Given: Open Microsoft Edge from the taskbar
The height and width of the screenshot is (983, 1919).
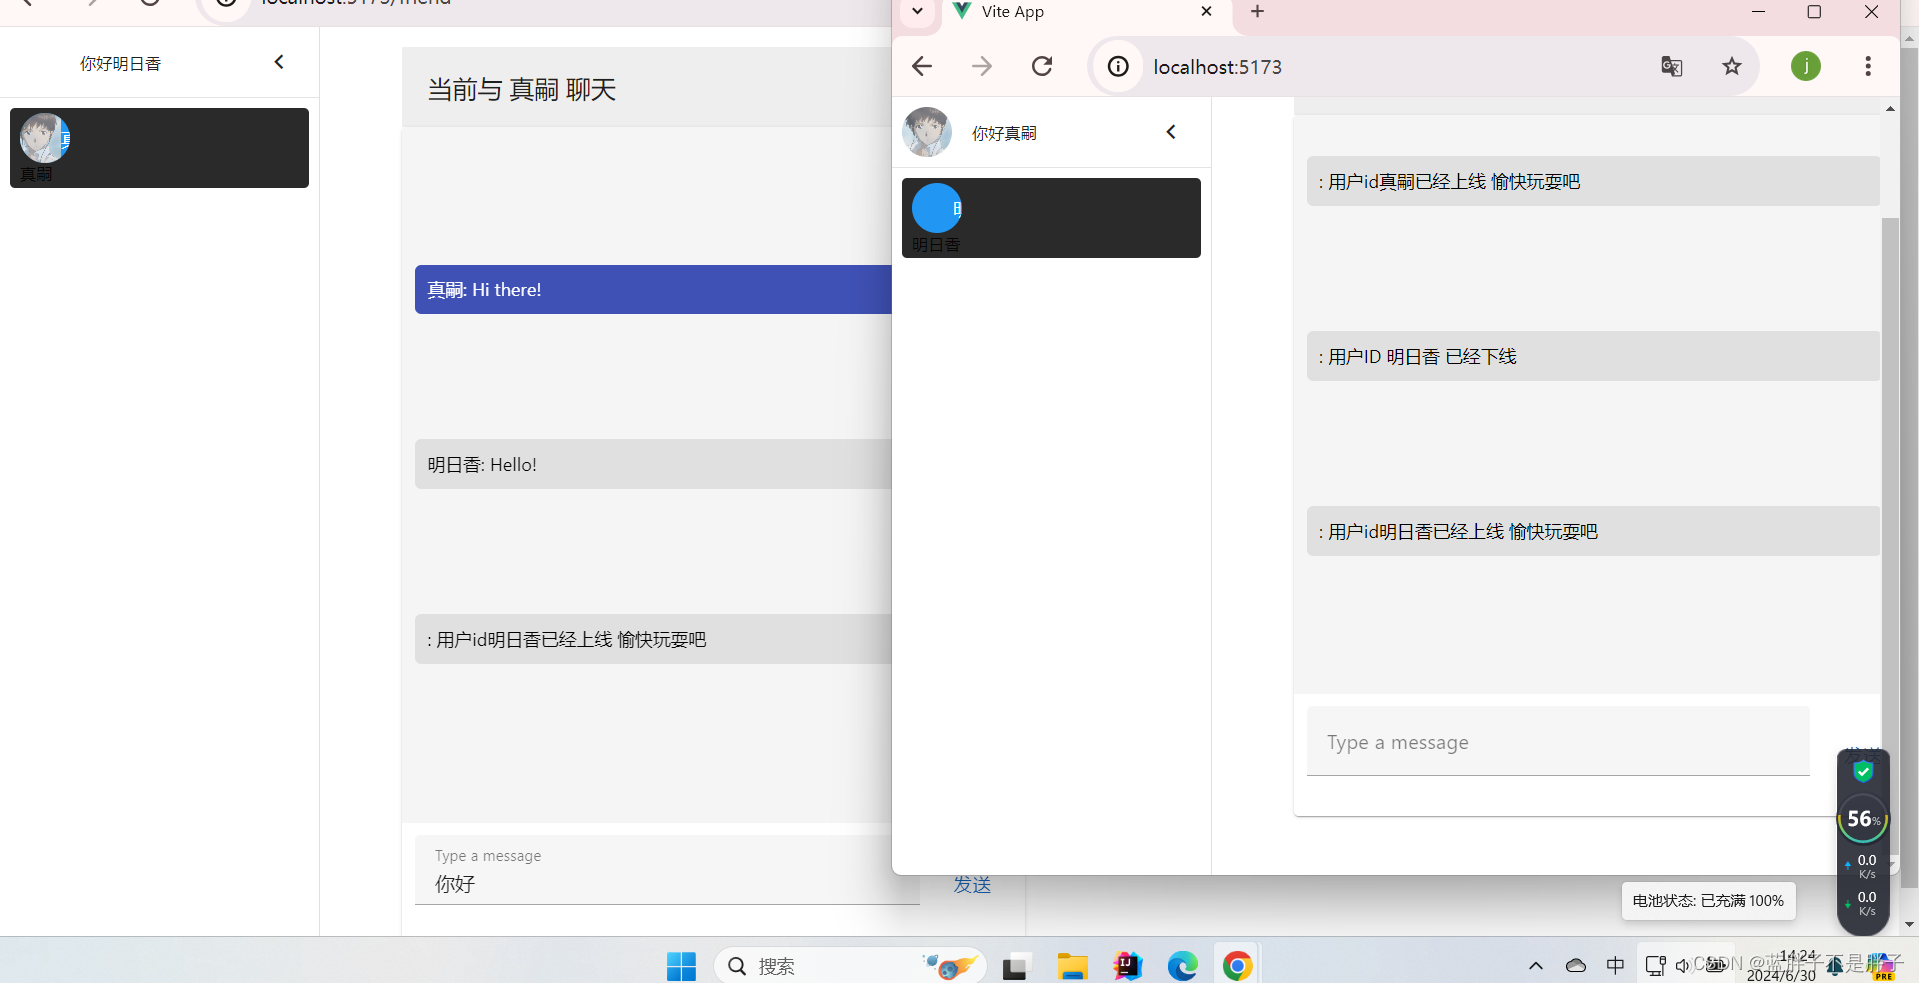Looking at the screenshot, I should click(1183, 966).
